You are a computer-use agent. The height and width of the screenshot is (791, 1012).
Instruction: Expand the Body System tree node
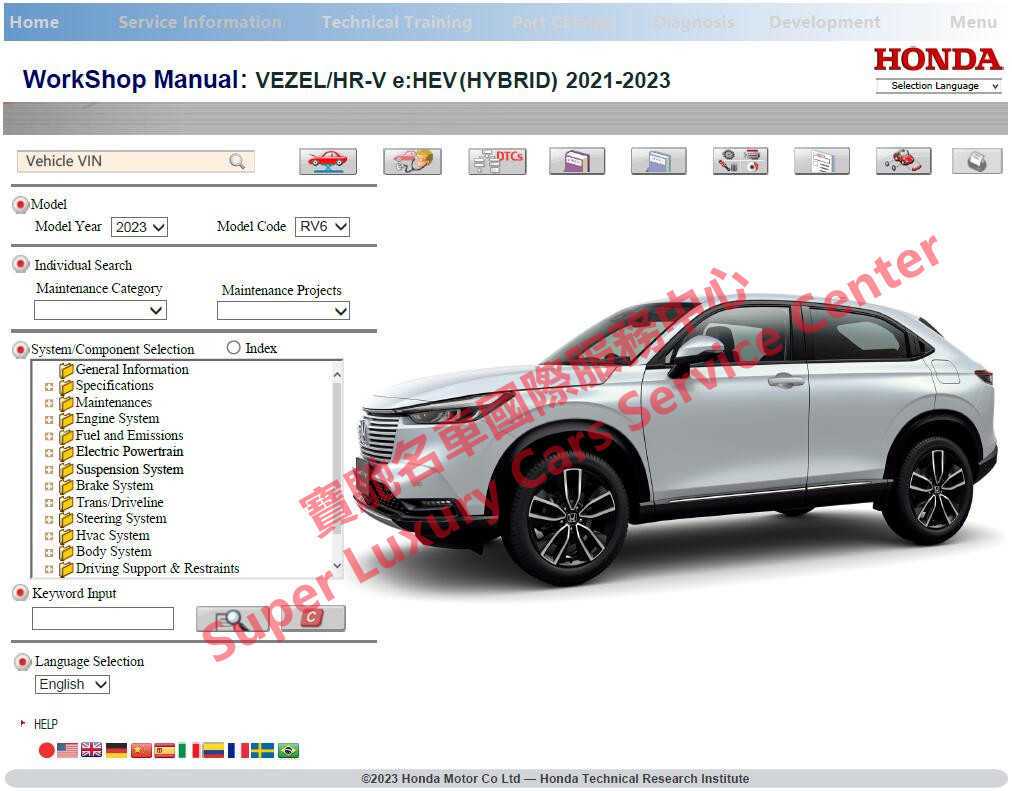pyautogui.click(x=48, y=553)
